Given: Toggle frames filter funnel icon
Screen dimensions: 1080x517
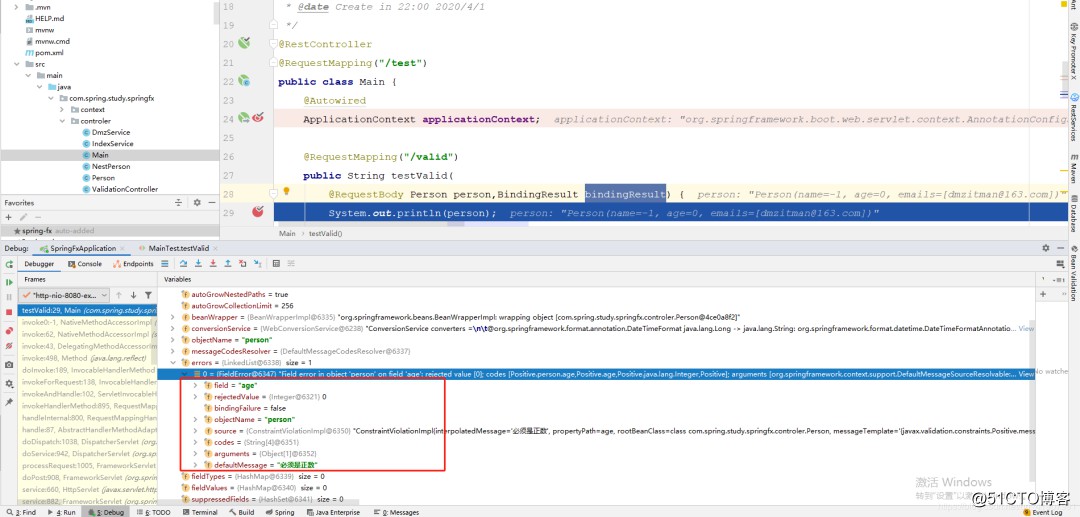Looking at the screenshot, I should point(148,295).
